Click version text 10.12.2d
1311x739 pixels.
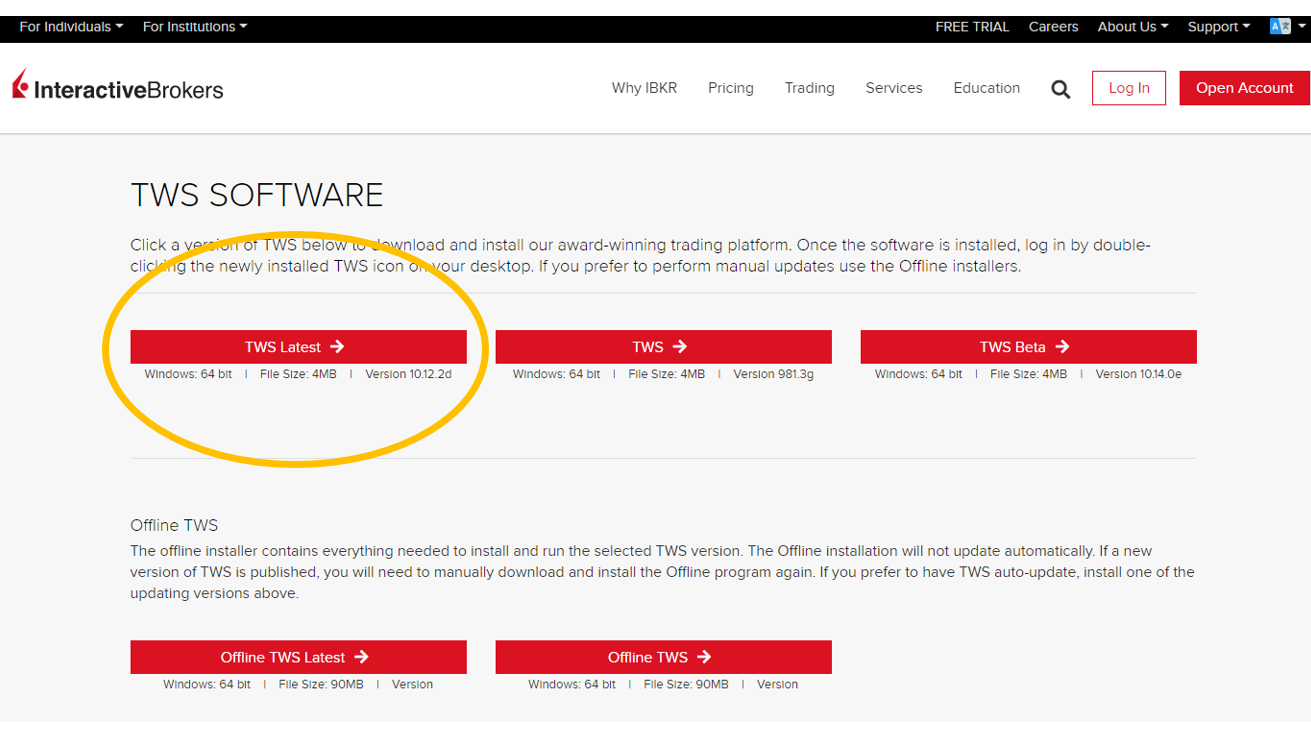point(408,374)
